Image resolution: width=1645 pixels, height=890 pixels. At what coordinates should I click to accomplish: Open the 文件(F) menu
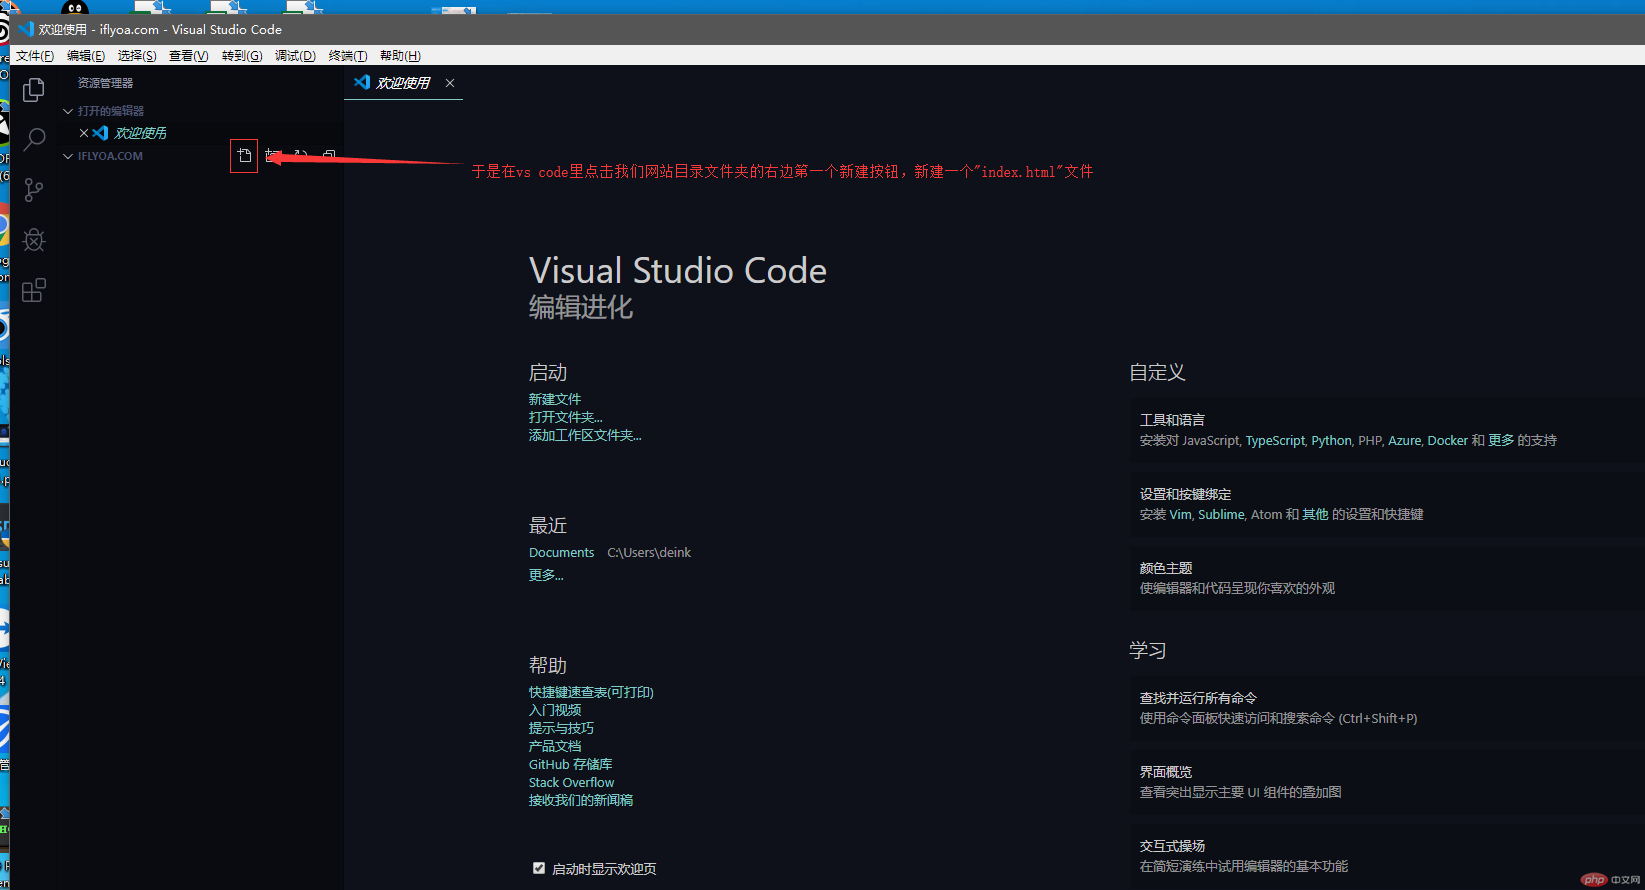[35, 56]
